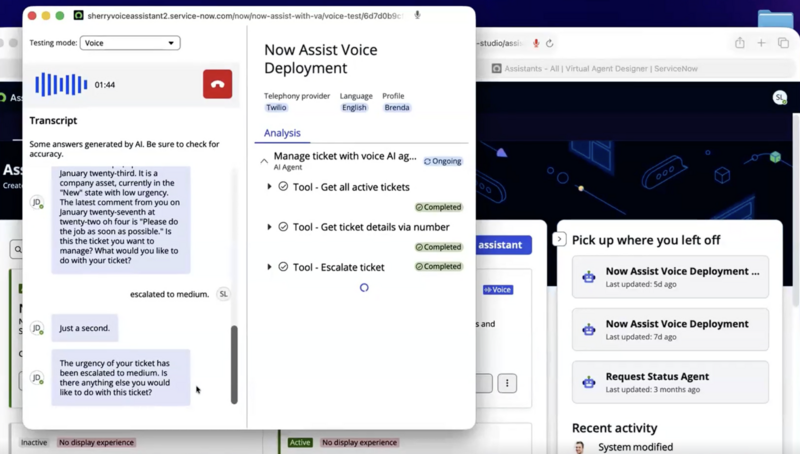Click the English language tag

point(354,108)
